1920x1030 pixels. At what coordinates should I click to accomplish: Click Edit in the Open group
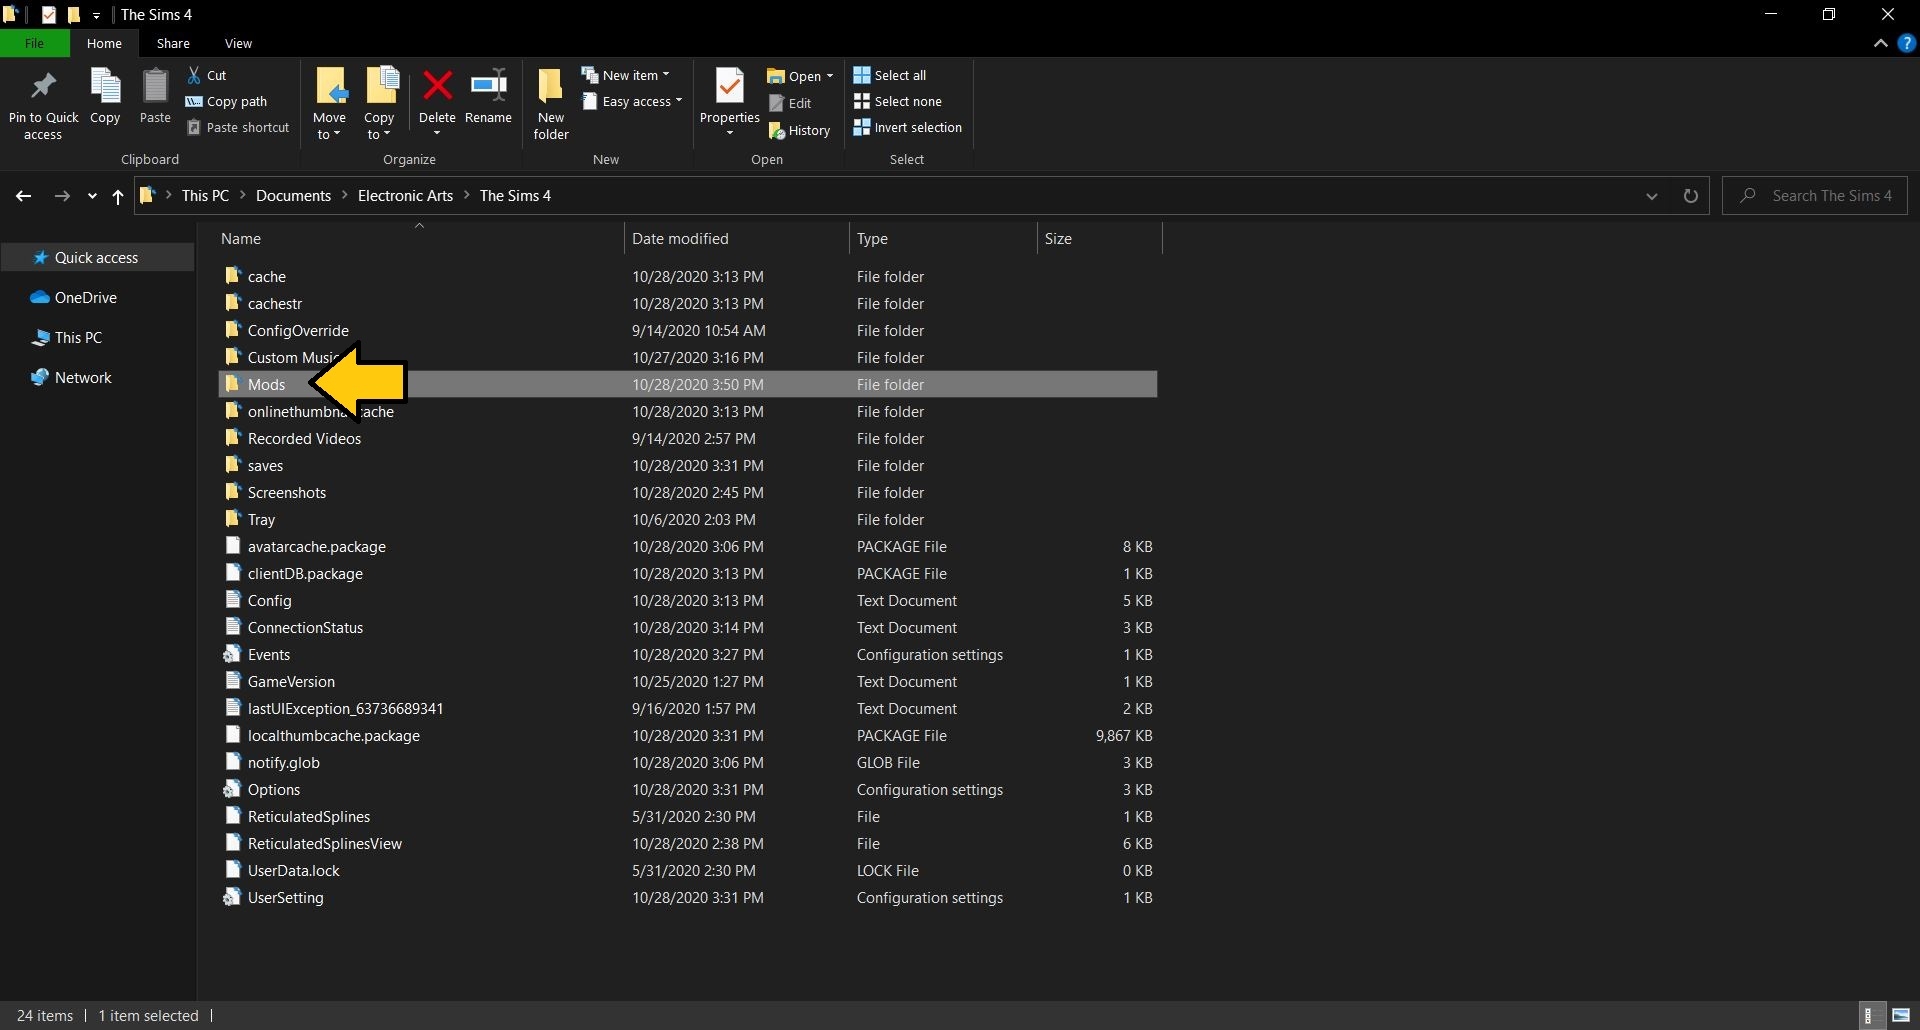point(791,103)
